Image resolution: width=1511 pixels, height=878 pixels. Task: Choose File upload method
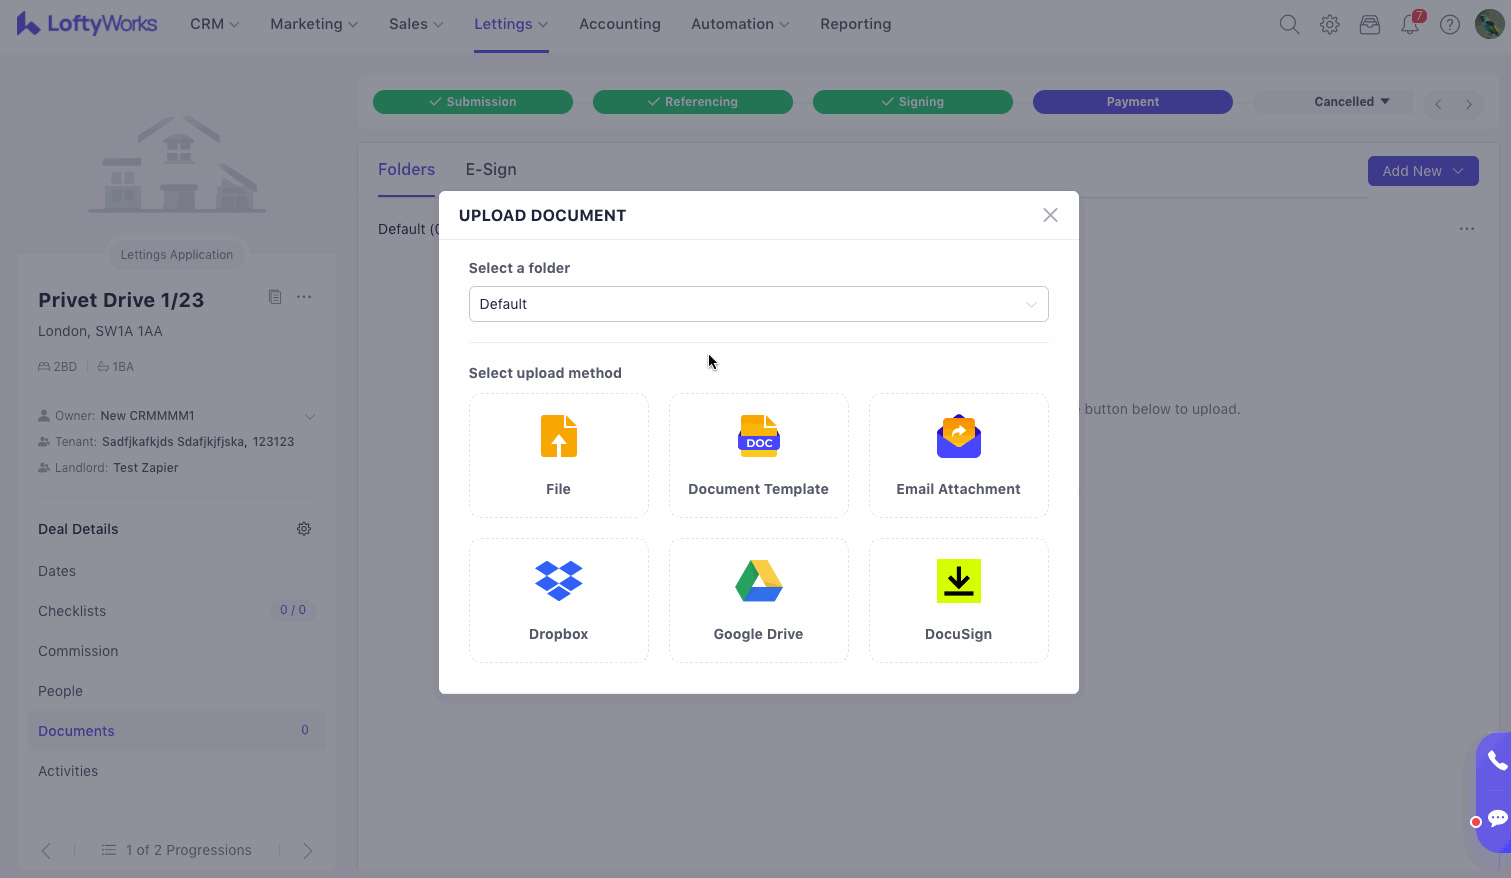point(558,456)
